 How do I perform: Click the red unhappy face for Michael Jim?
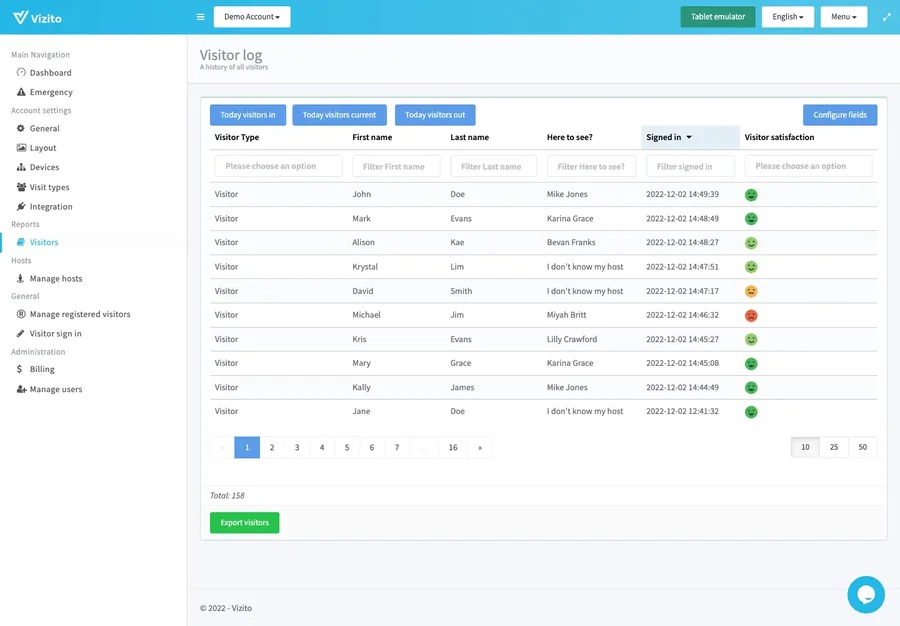[751, 315]
